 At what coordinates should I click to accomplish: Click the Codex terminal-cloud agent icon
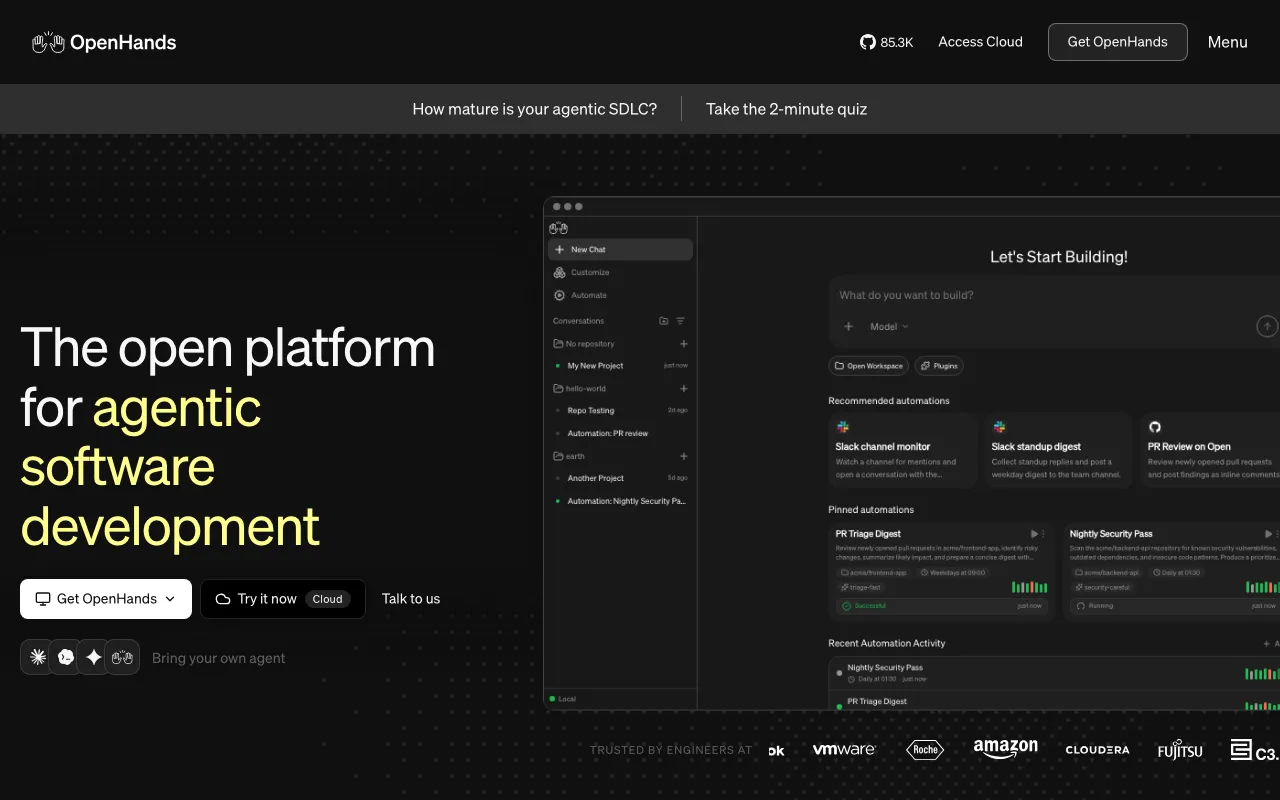[x=66, y=657]
